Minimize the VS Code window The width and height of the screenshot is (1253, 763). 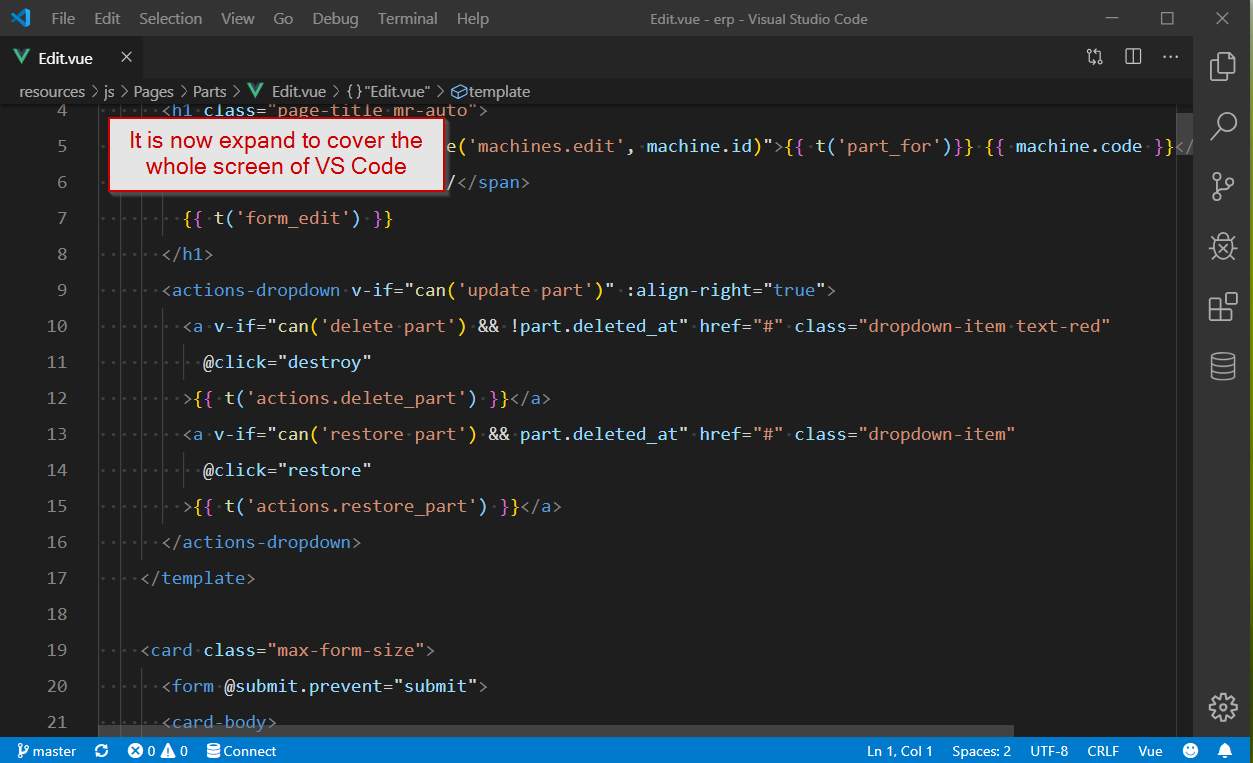click(x=1113, y=18)
